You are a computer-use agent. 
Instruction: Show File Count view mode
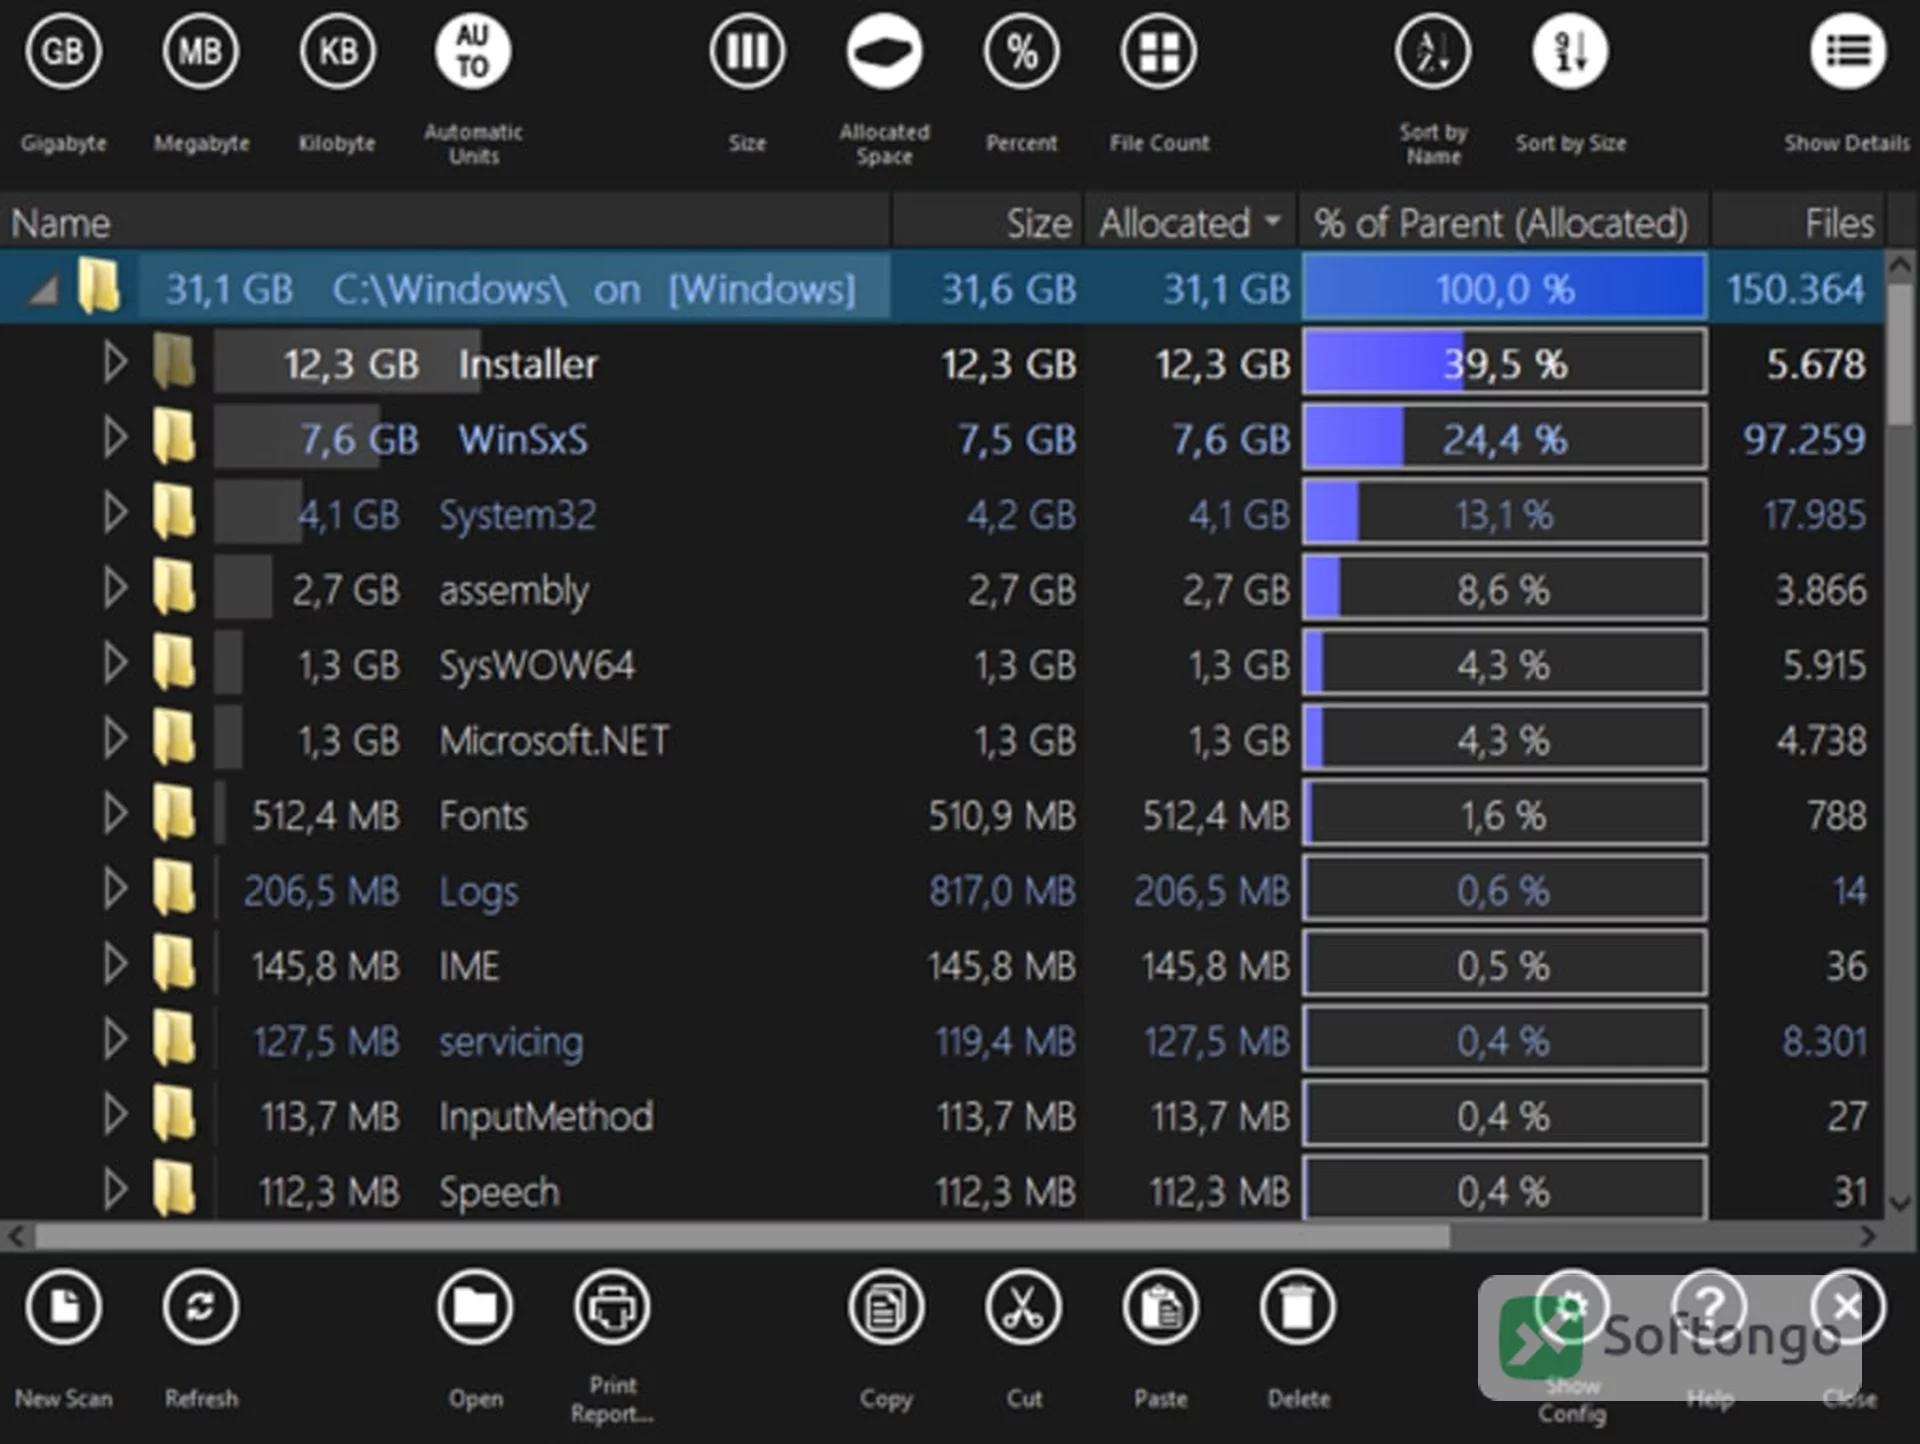(1159, 52)
